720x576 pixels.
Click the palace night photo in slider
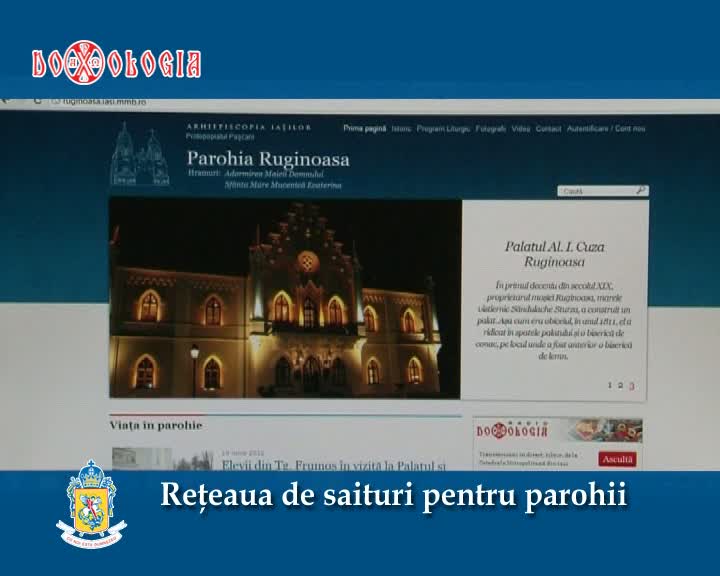pos(285,298)
